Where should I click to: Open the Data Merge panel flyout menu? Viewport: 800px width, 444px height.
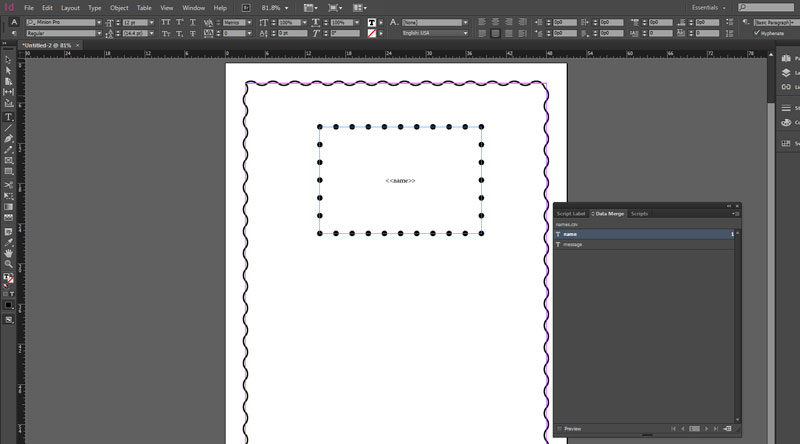click(x=735, y=214)
